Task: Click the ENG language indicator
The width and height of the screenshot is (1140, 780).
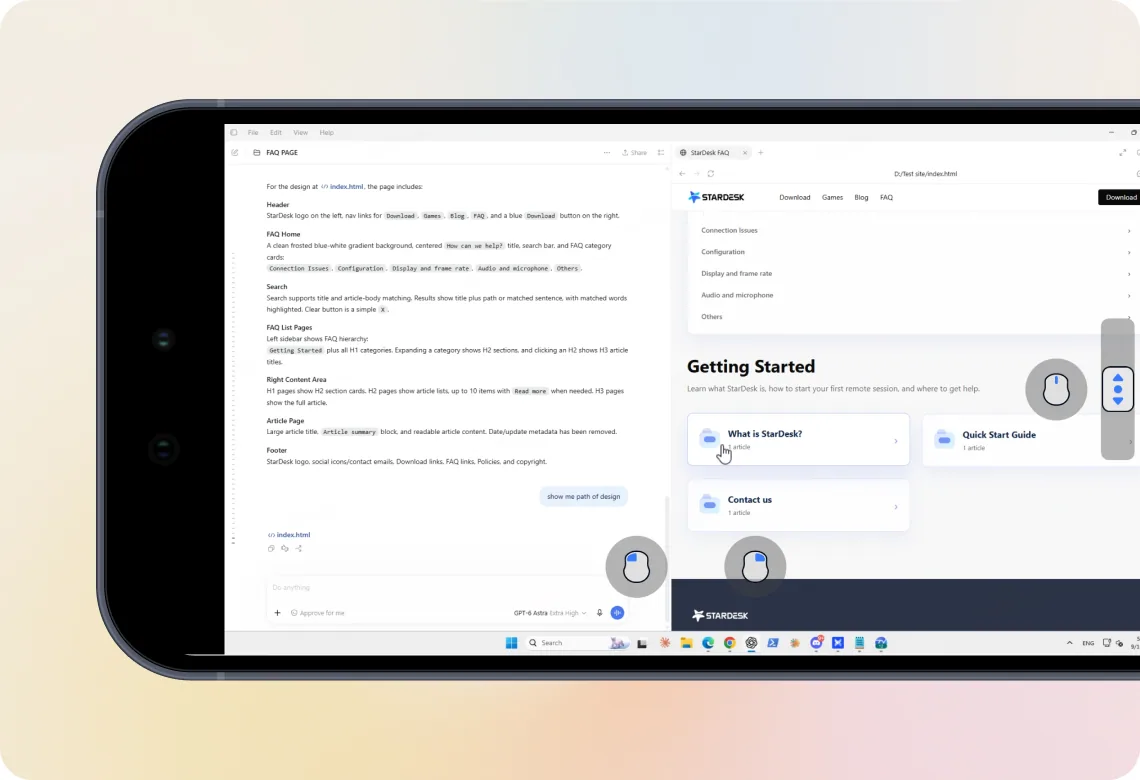Action: pyautogui.click(x=1088, y=643)
